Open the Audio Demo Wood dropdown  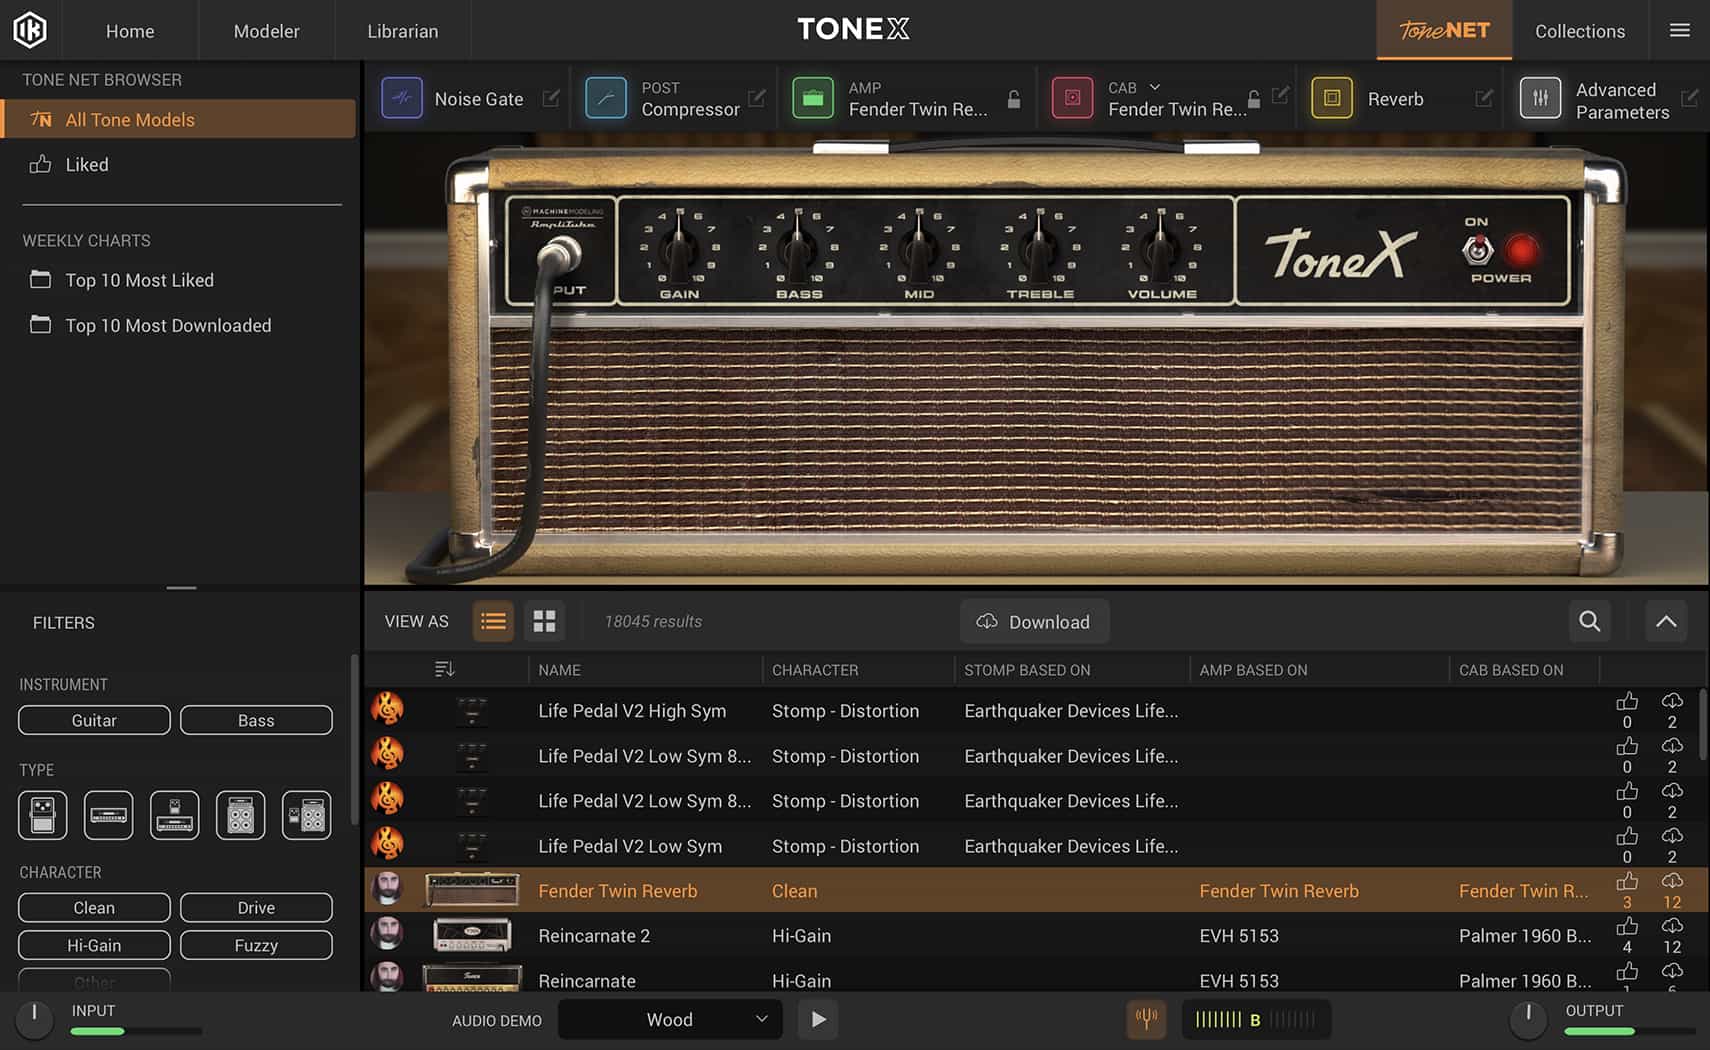tap(670, 1019)
